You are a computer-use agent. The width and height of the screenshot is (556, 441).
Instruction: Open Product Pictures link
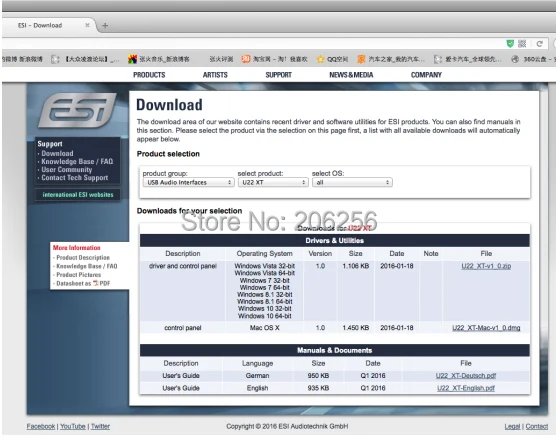(x=78, y=275)
